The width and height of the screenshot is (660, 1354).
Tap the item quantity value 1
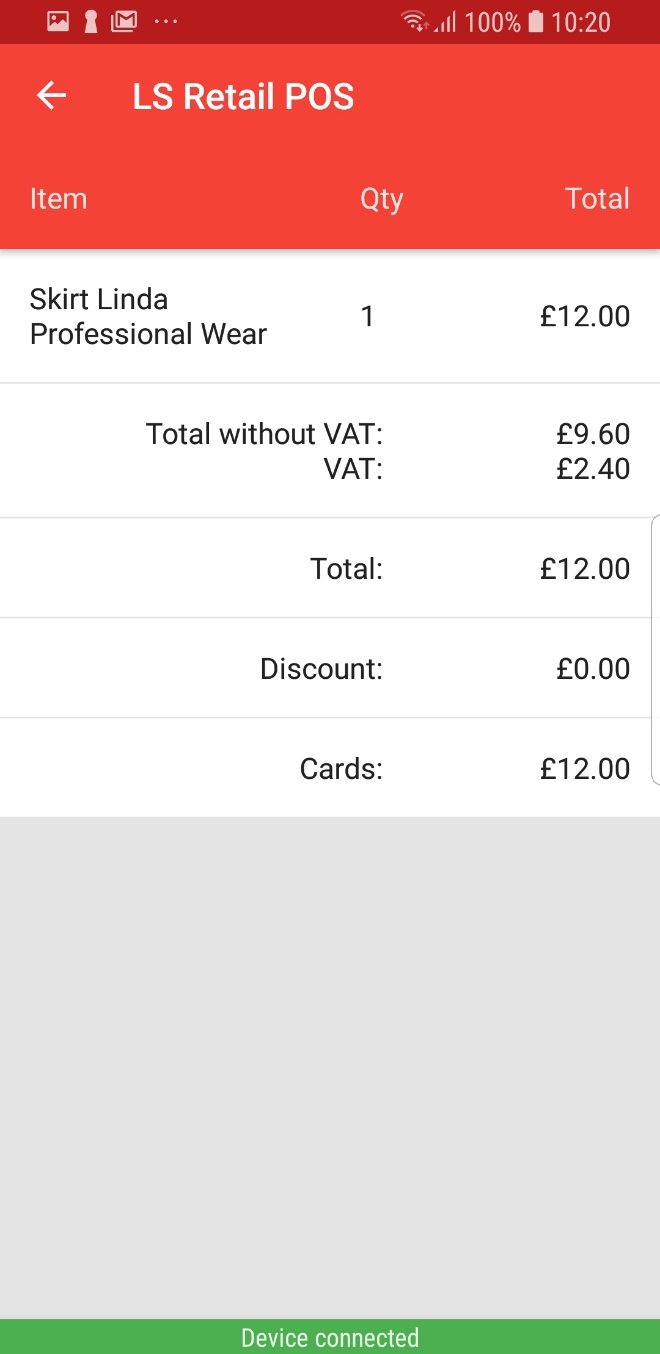367,316
